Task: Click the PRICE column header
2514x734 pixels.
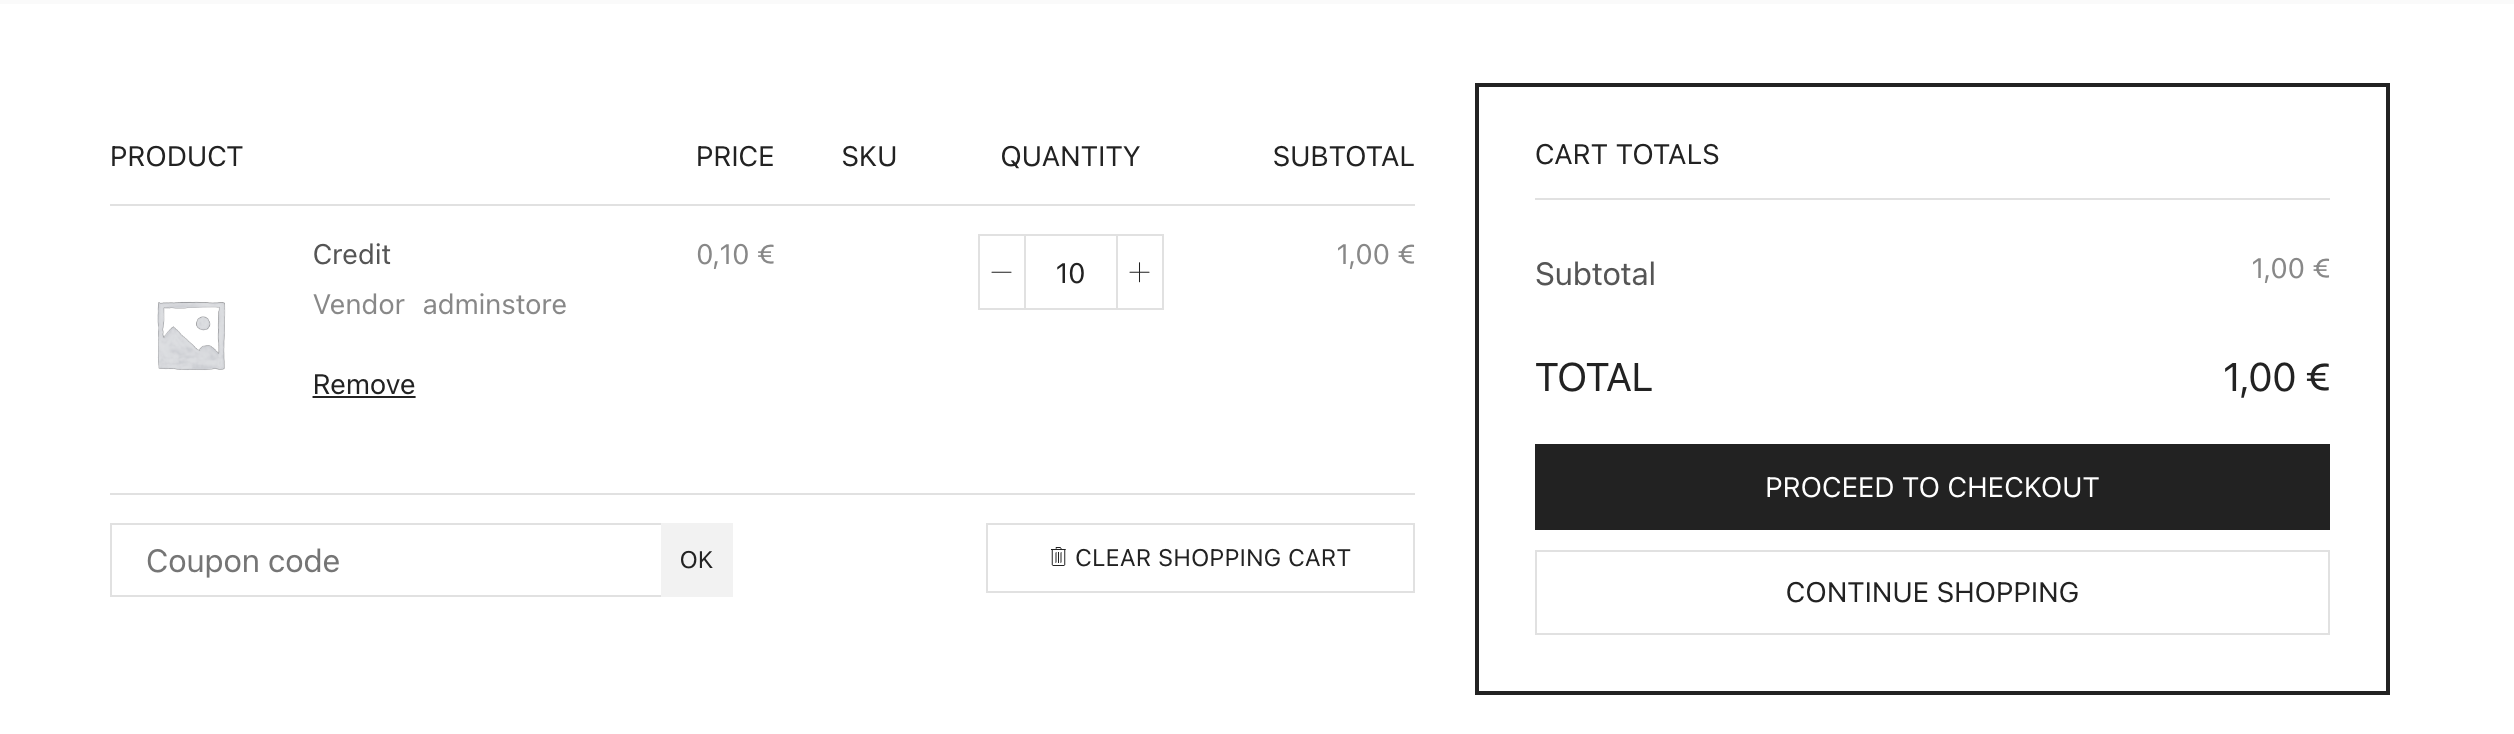Action: pyautogui.click(x=735, y=157)
